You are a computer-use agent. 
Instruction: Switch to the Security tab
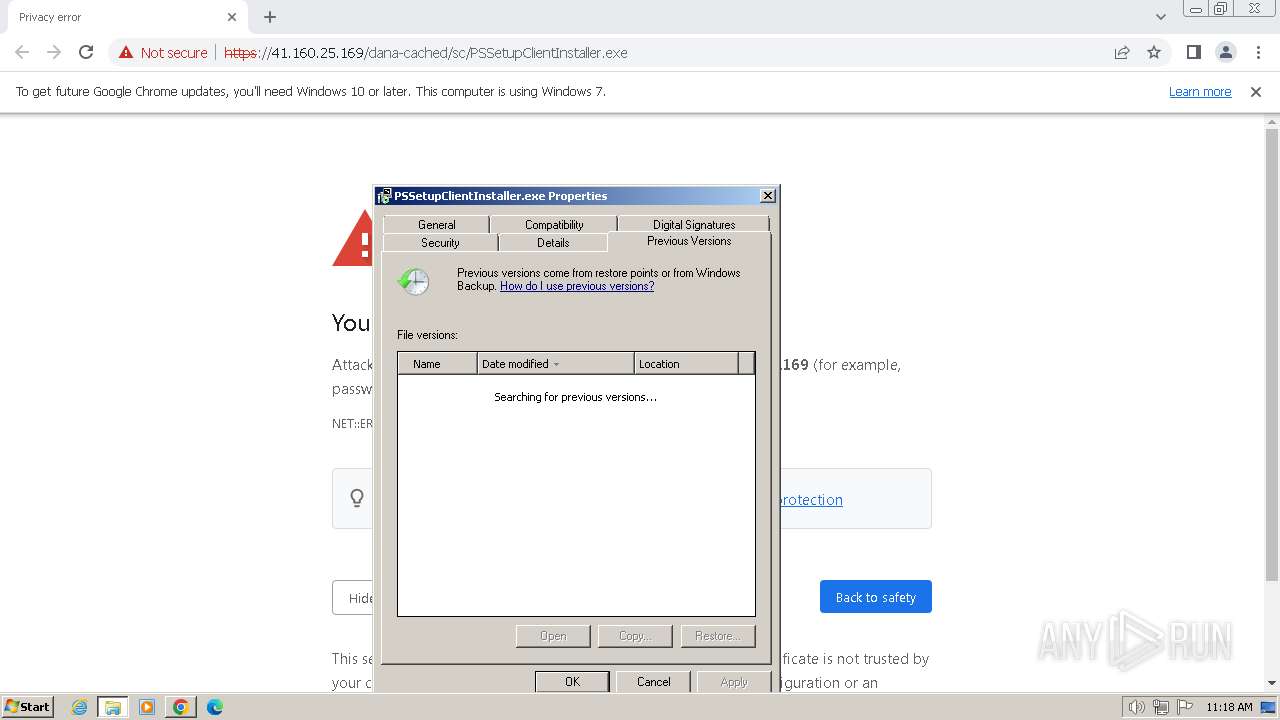pos(440,243)
